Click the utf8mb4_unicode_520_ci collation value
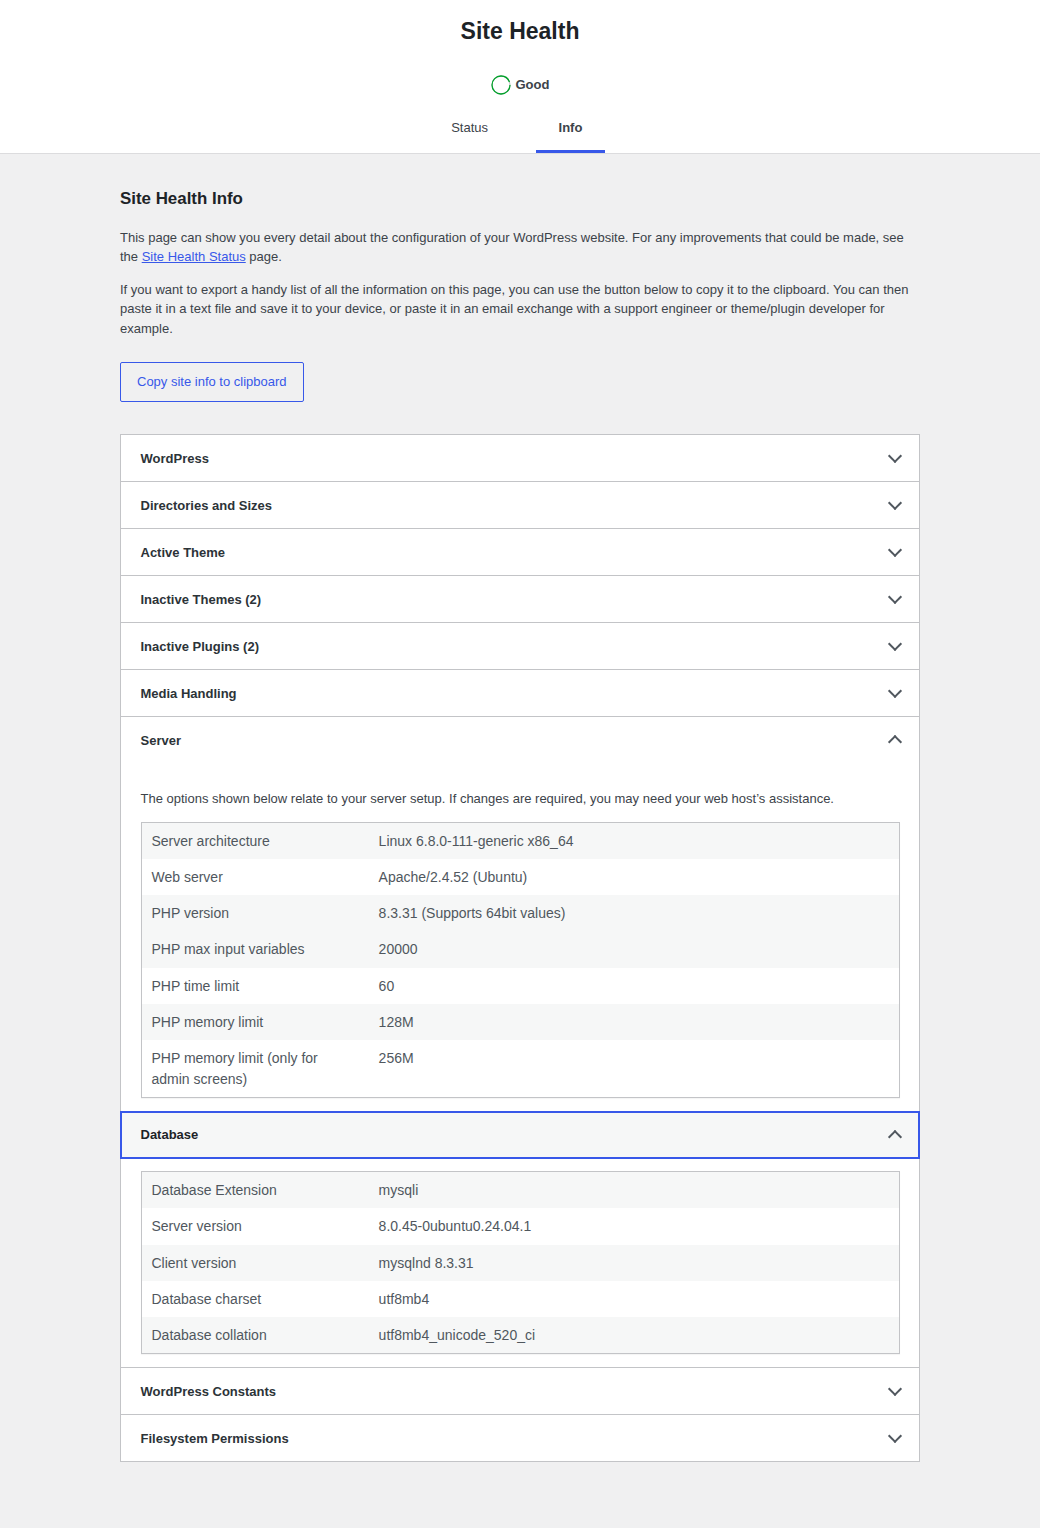 pos(457,1335)
